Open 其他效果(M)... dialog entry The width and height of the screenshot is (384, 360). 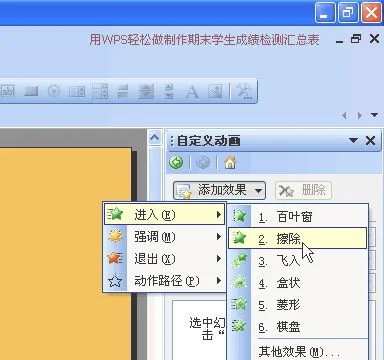299,351
